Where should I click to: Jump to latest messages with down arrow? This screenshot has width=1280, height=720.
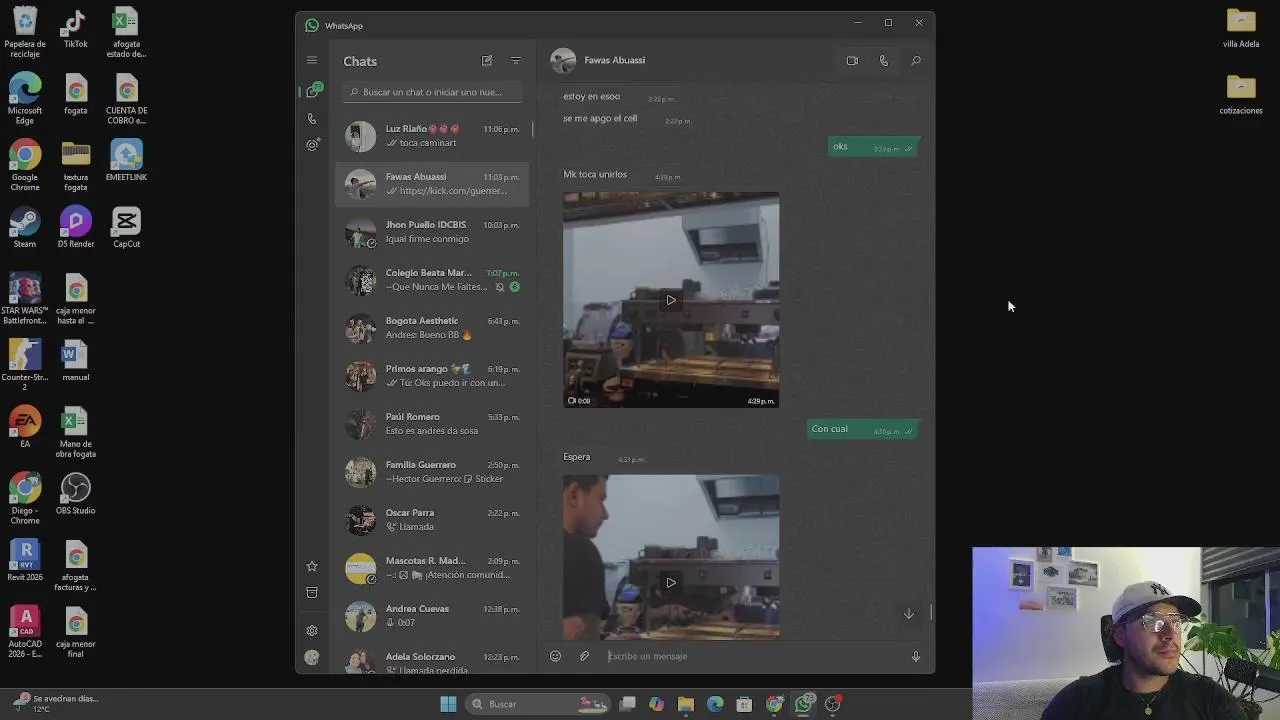point(909,613)
